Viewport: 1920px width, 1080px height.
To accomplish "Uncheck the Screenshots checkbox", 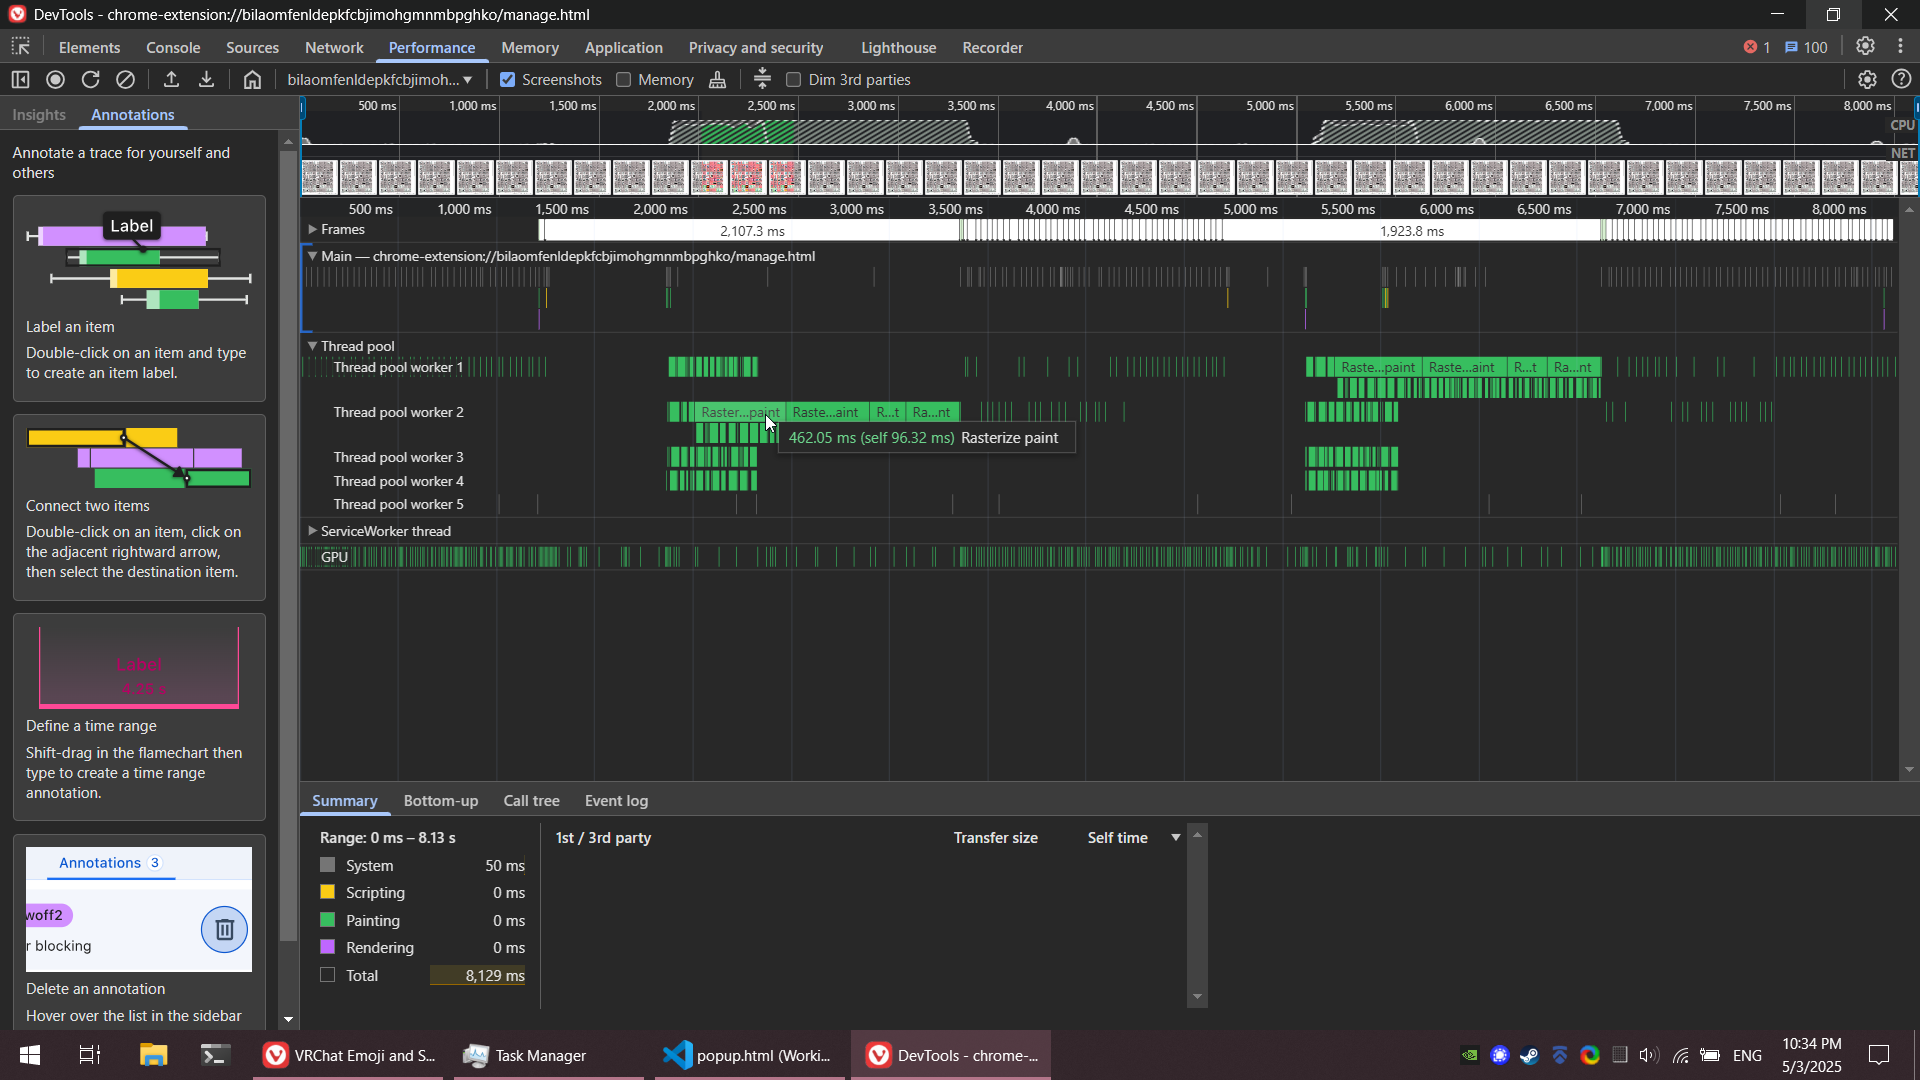I will click(x=508, y=80).
